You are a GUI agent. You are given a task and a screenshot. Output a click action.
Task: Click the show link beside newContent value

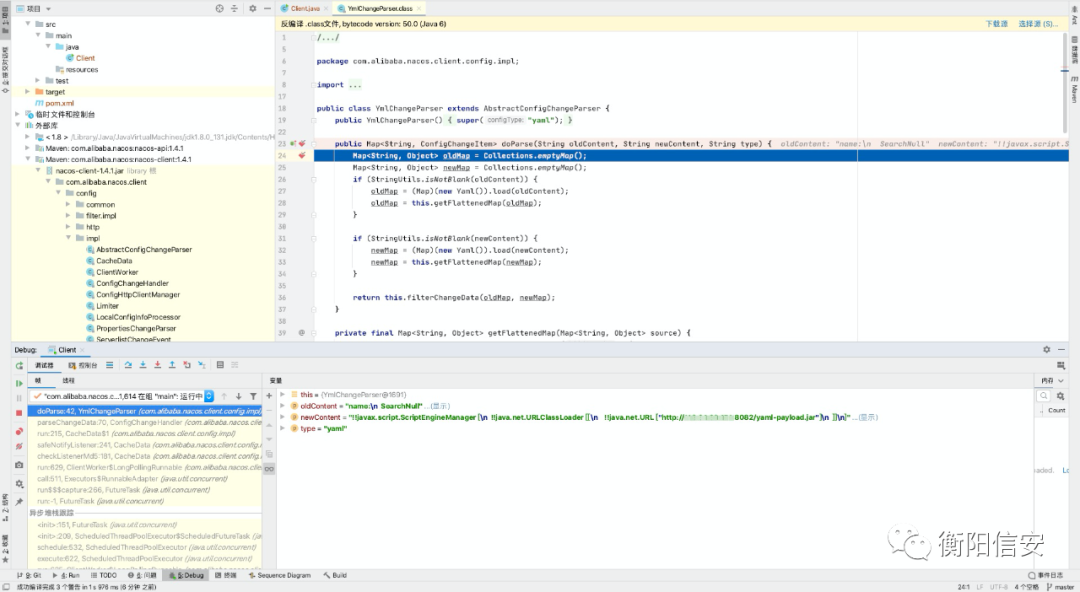[x=868, y=418]
